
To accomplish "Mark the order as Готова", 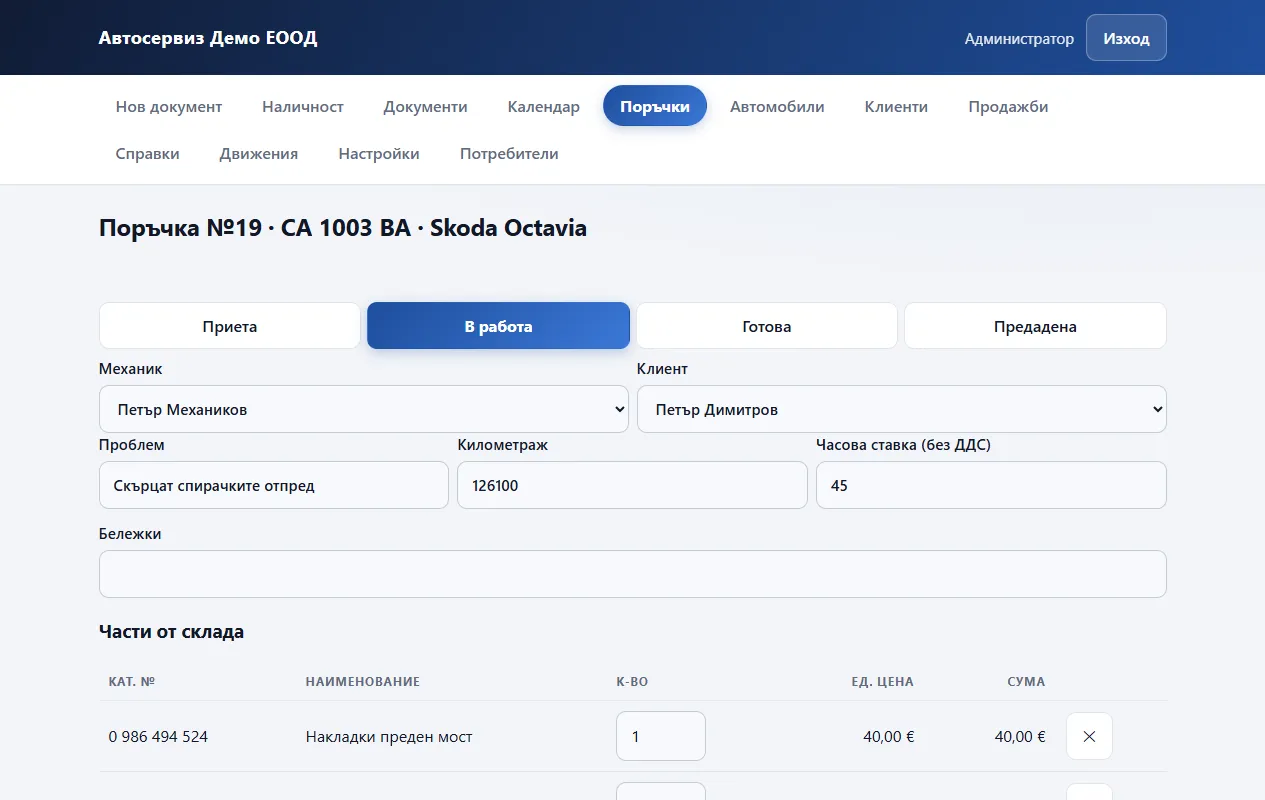I will 767,326.
